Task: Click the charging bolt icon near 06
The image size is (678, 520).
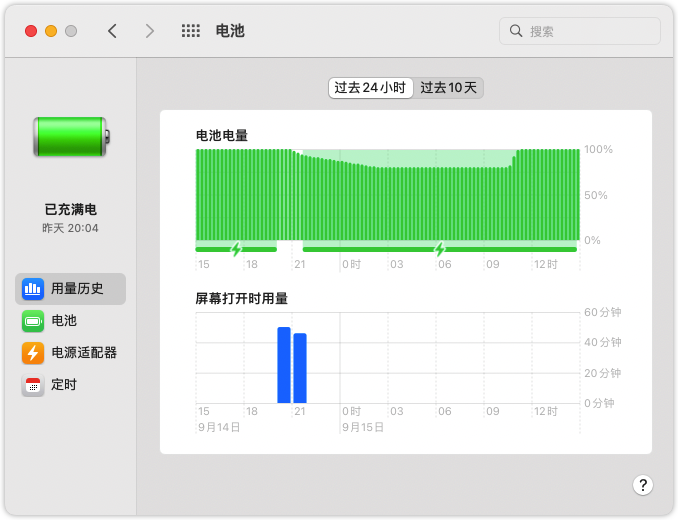Action: [440, 248]
